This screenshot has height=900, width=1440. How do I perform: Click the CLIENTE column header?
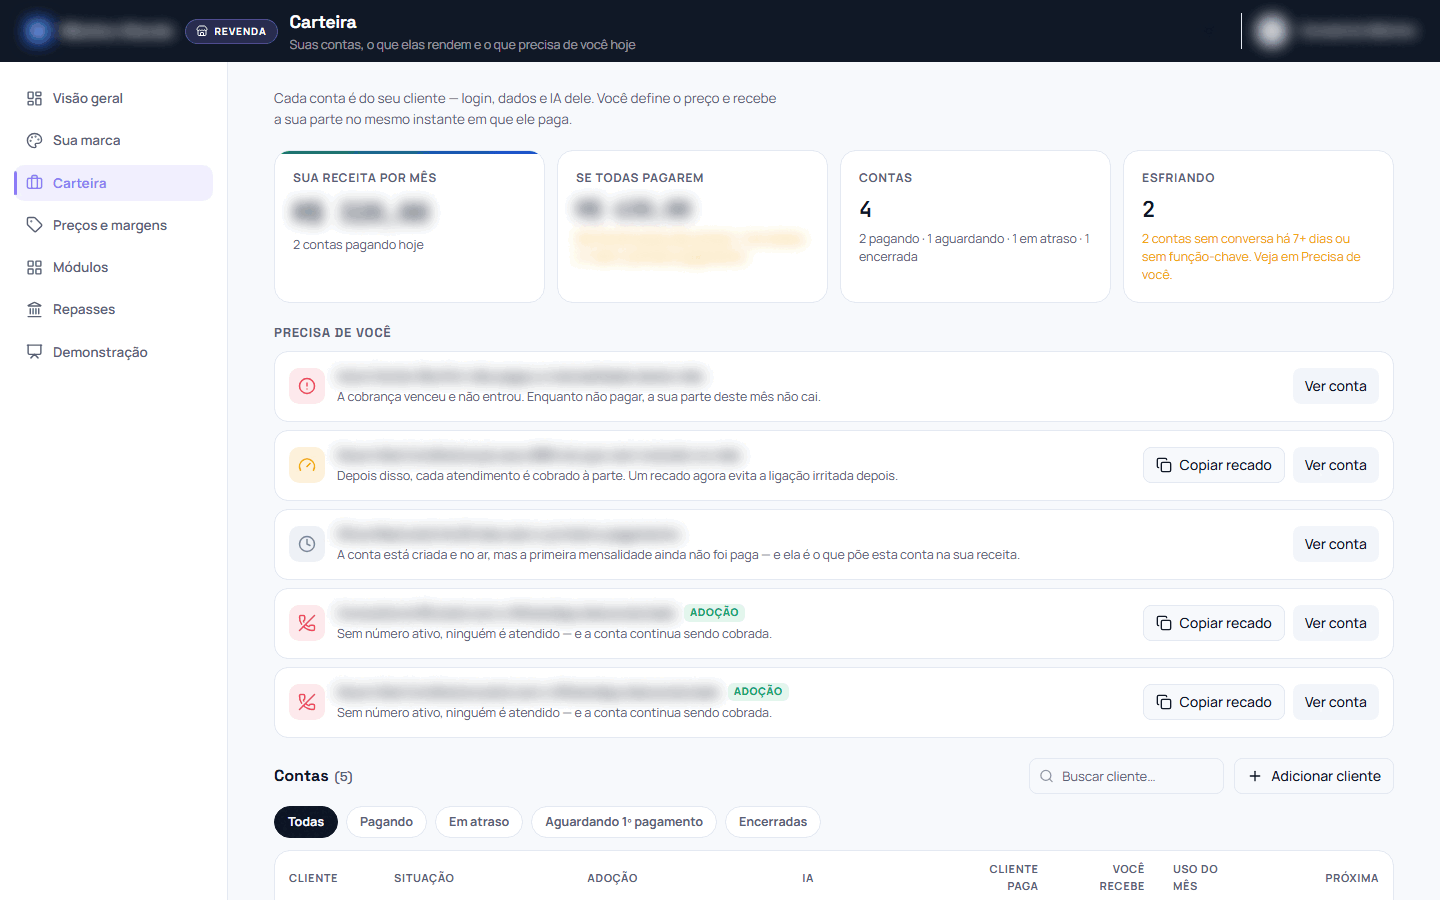[313, 878]
